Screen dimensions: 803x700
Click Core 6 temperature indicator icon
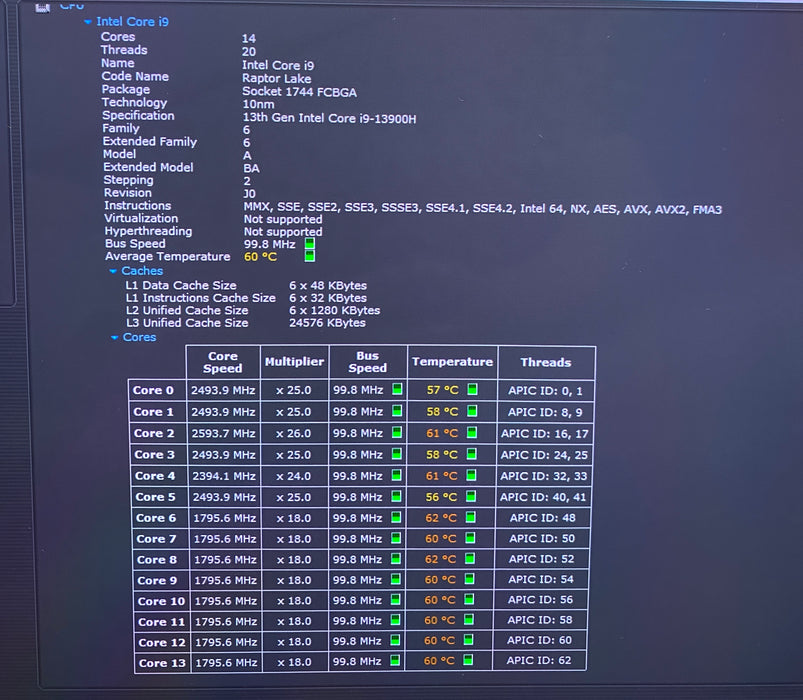point(470,517)
